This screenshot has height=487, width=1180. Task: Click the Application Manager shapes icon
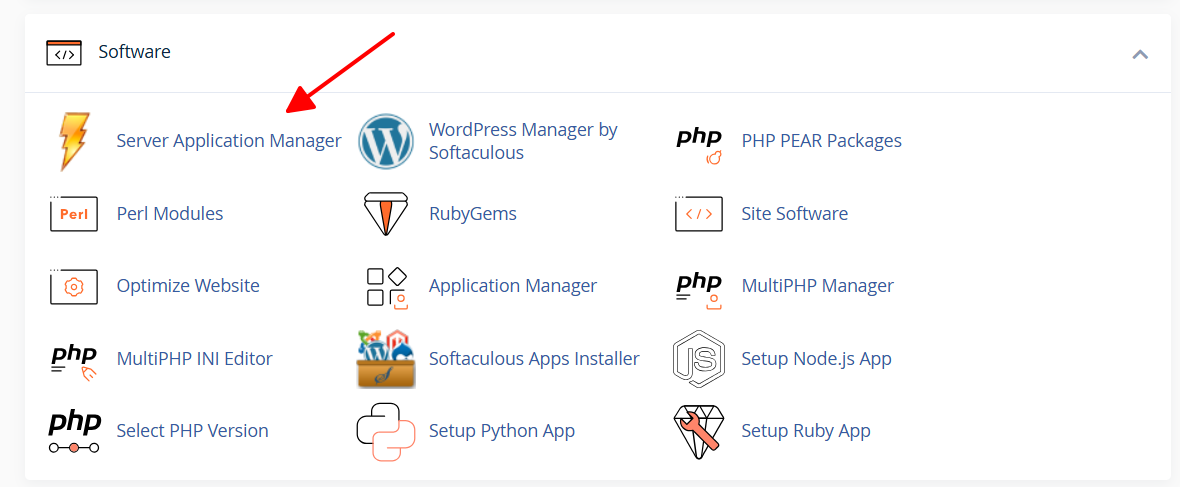click(387, 287)
